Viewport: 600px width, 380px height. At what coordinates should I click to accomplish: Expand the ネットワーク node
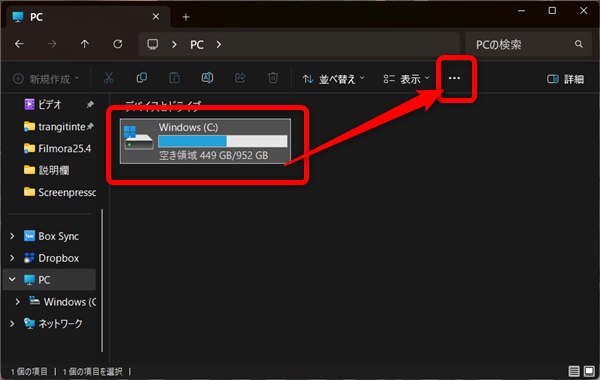point(12,323)
